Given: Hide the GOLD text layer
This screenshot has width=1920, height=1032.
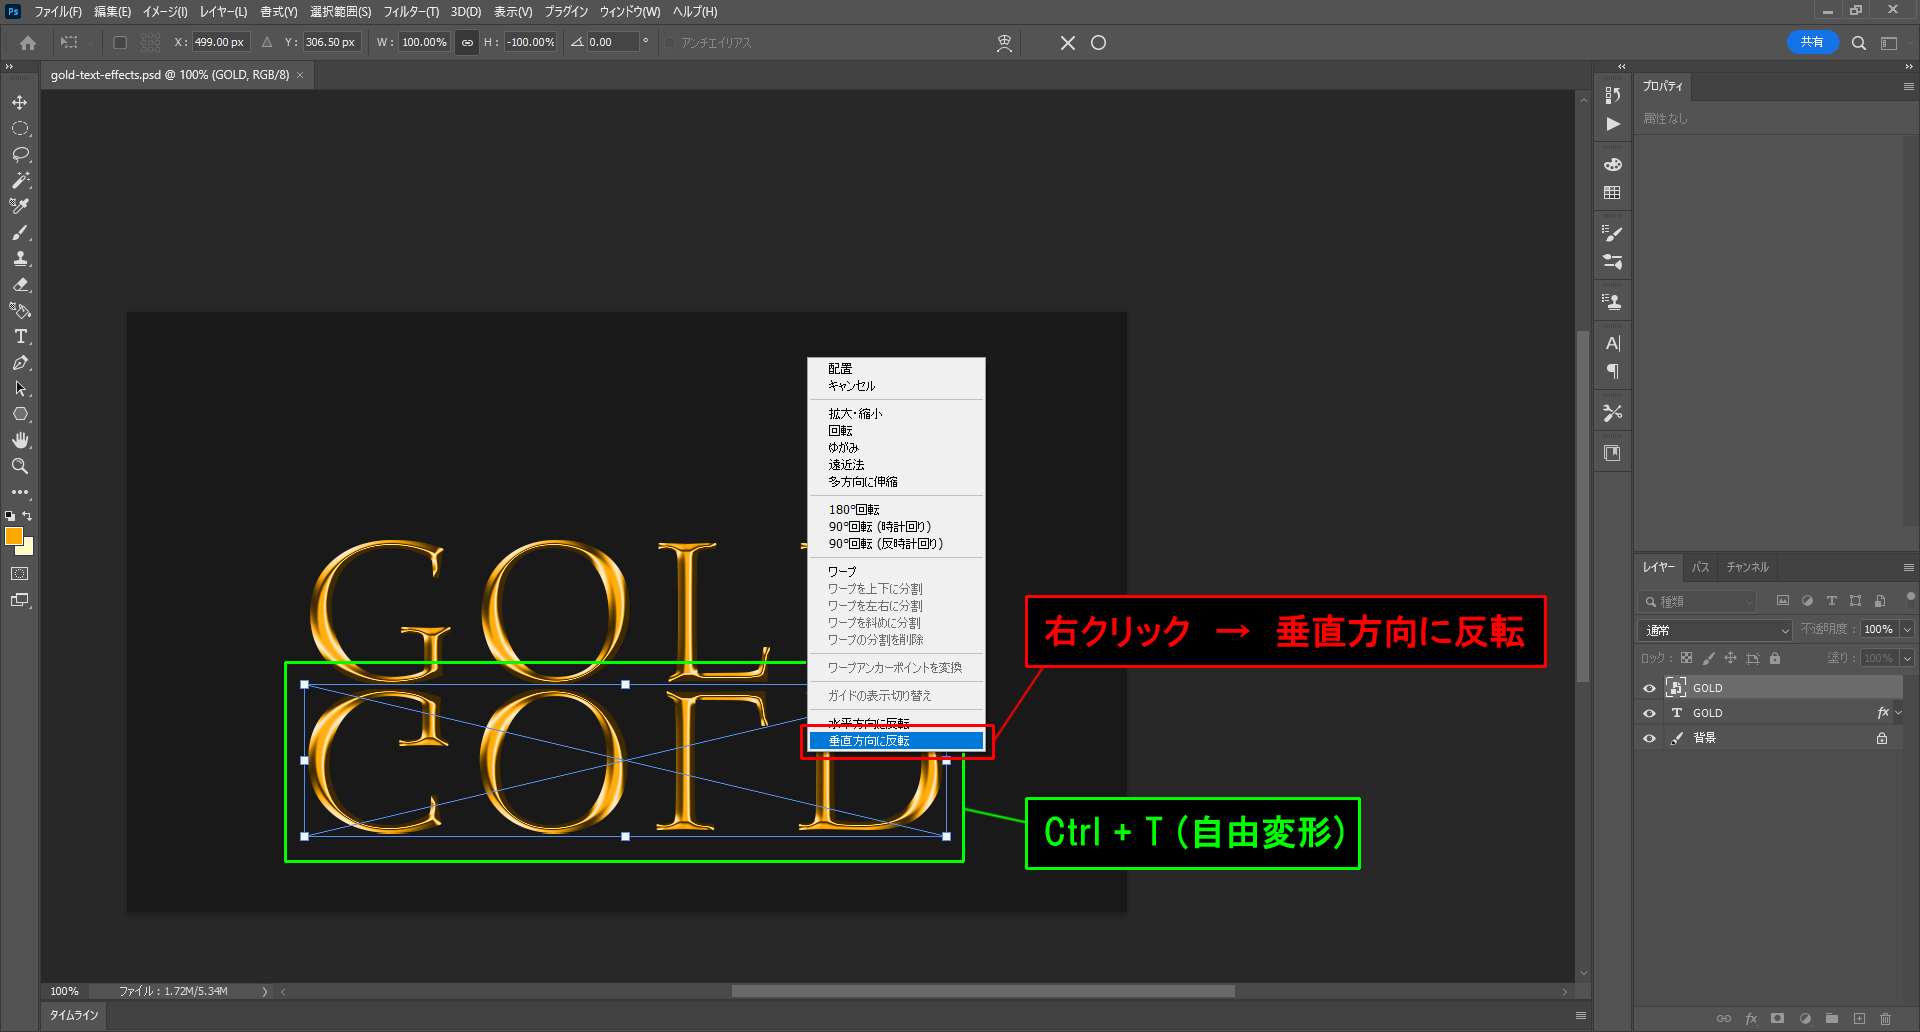Looking at the screenshot, I should click(x=1649, y=713).
